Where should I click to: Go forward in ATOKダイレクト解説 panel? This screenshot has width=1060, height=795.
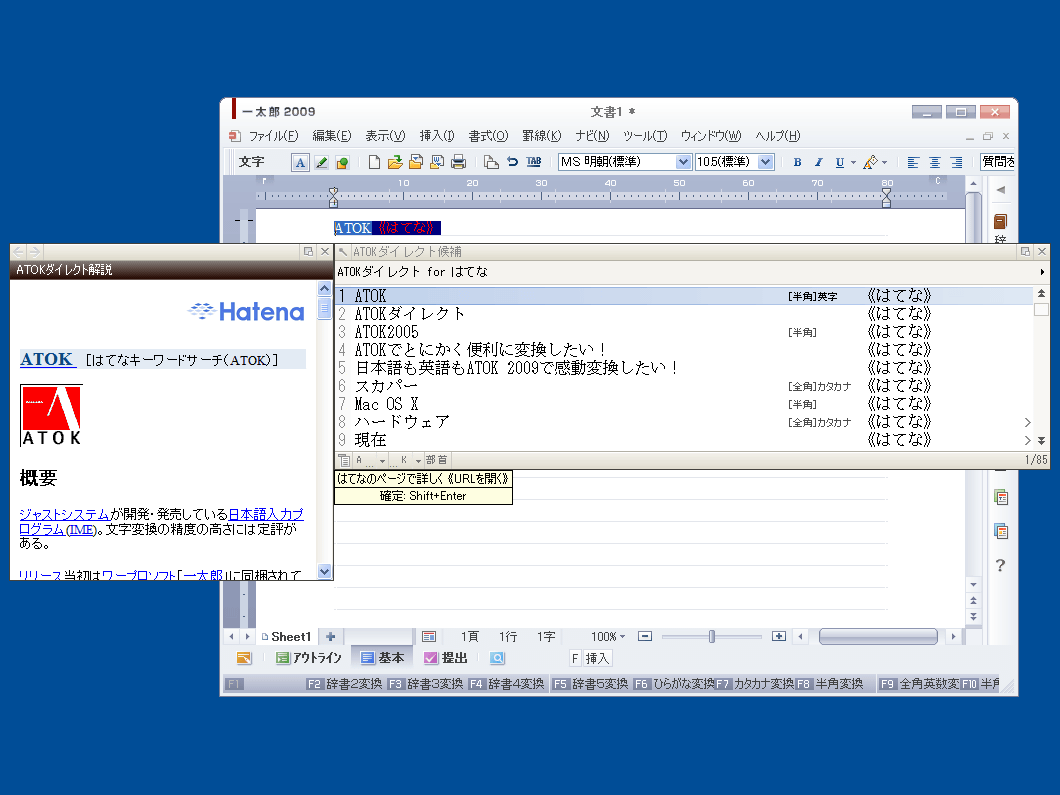tap(34, 251)
